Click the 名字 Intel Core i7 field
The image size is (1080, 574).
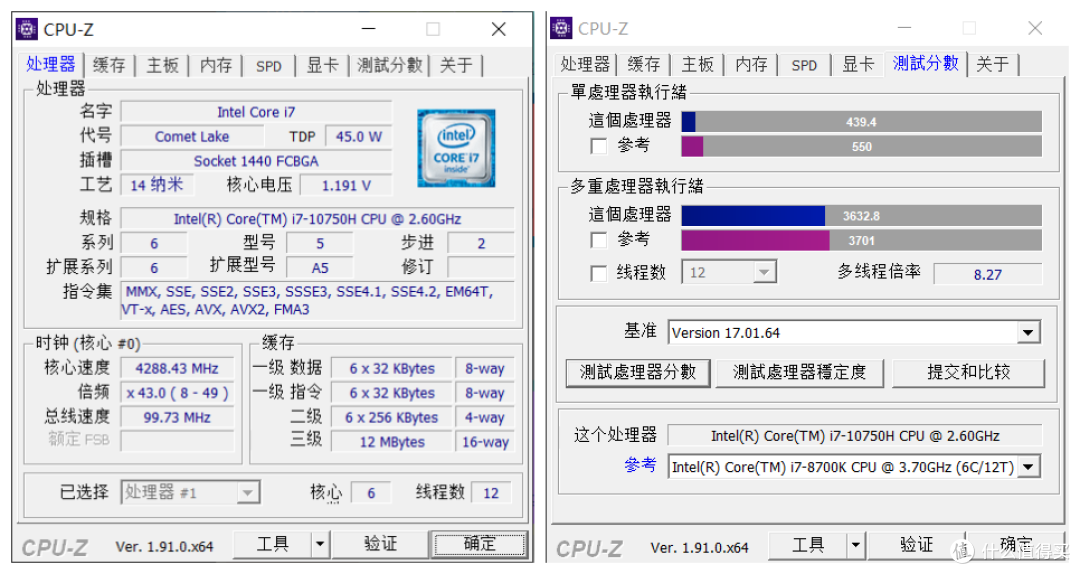click(x=256, y=112)
